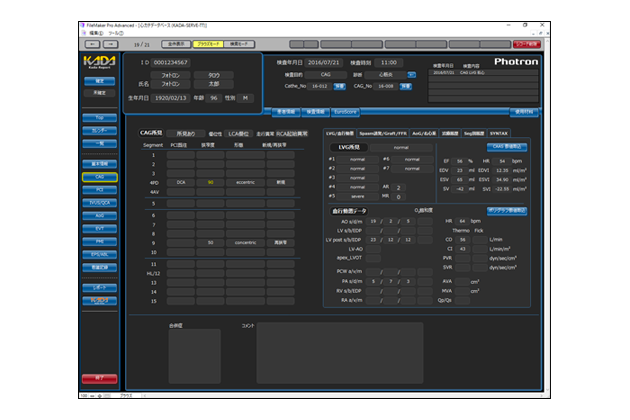Open the LVG findings normal field
Viewport: 630px width, 420px height.
tap(399, 147)
